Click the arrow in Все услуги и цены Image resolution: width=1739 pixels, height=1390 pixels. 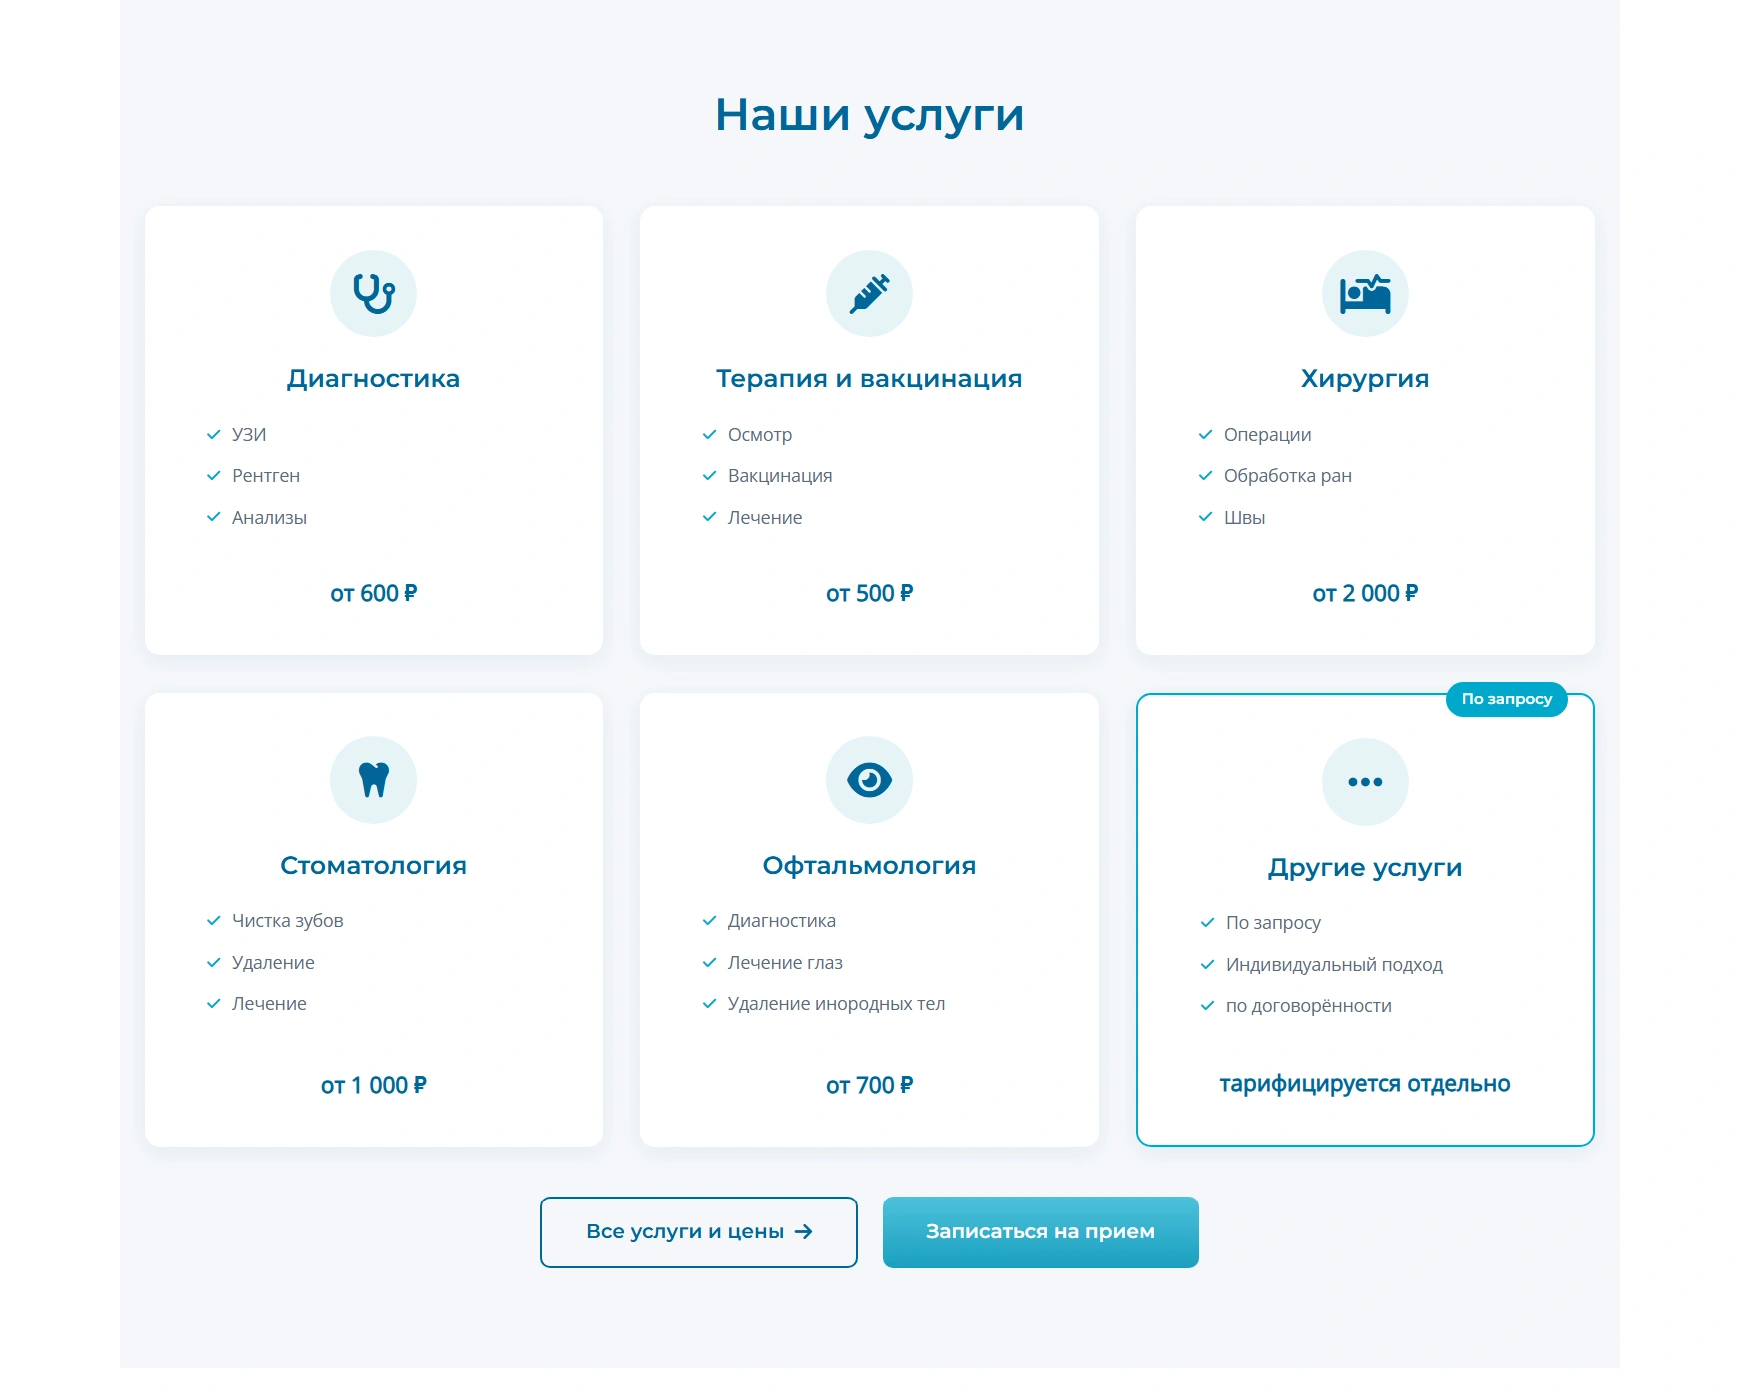(803, 1232)
